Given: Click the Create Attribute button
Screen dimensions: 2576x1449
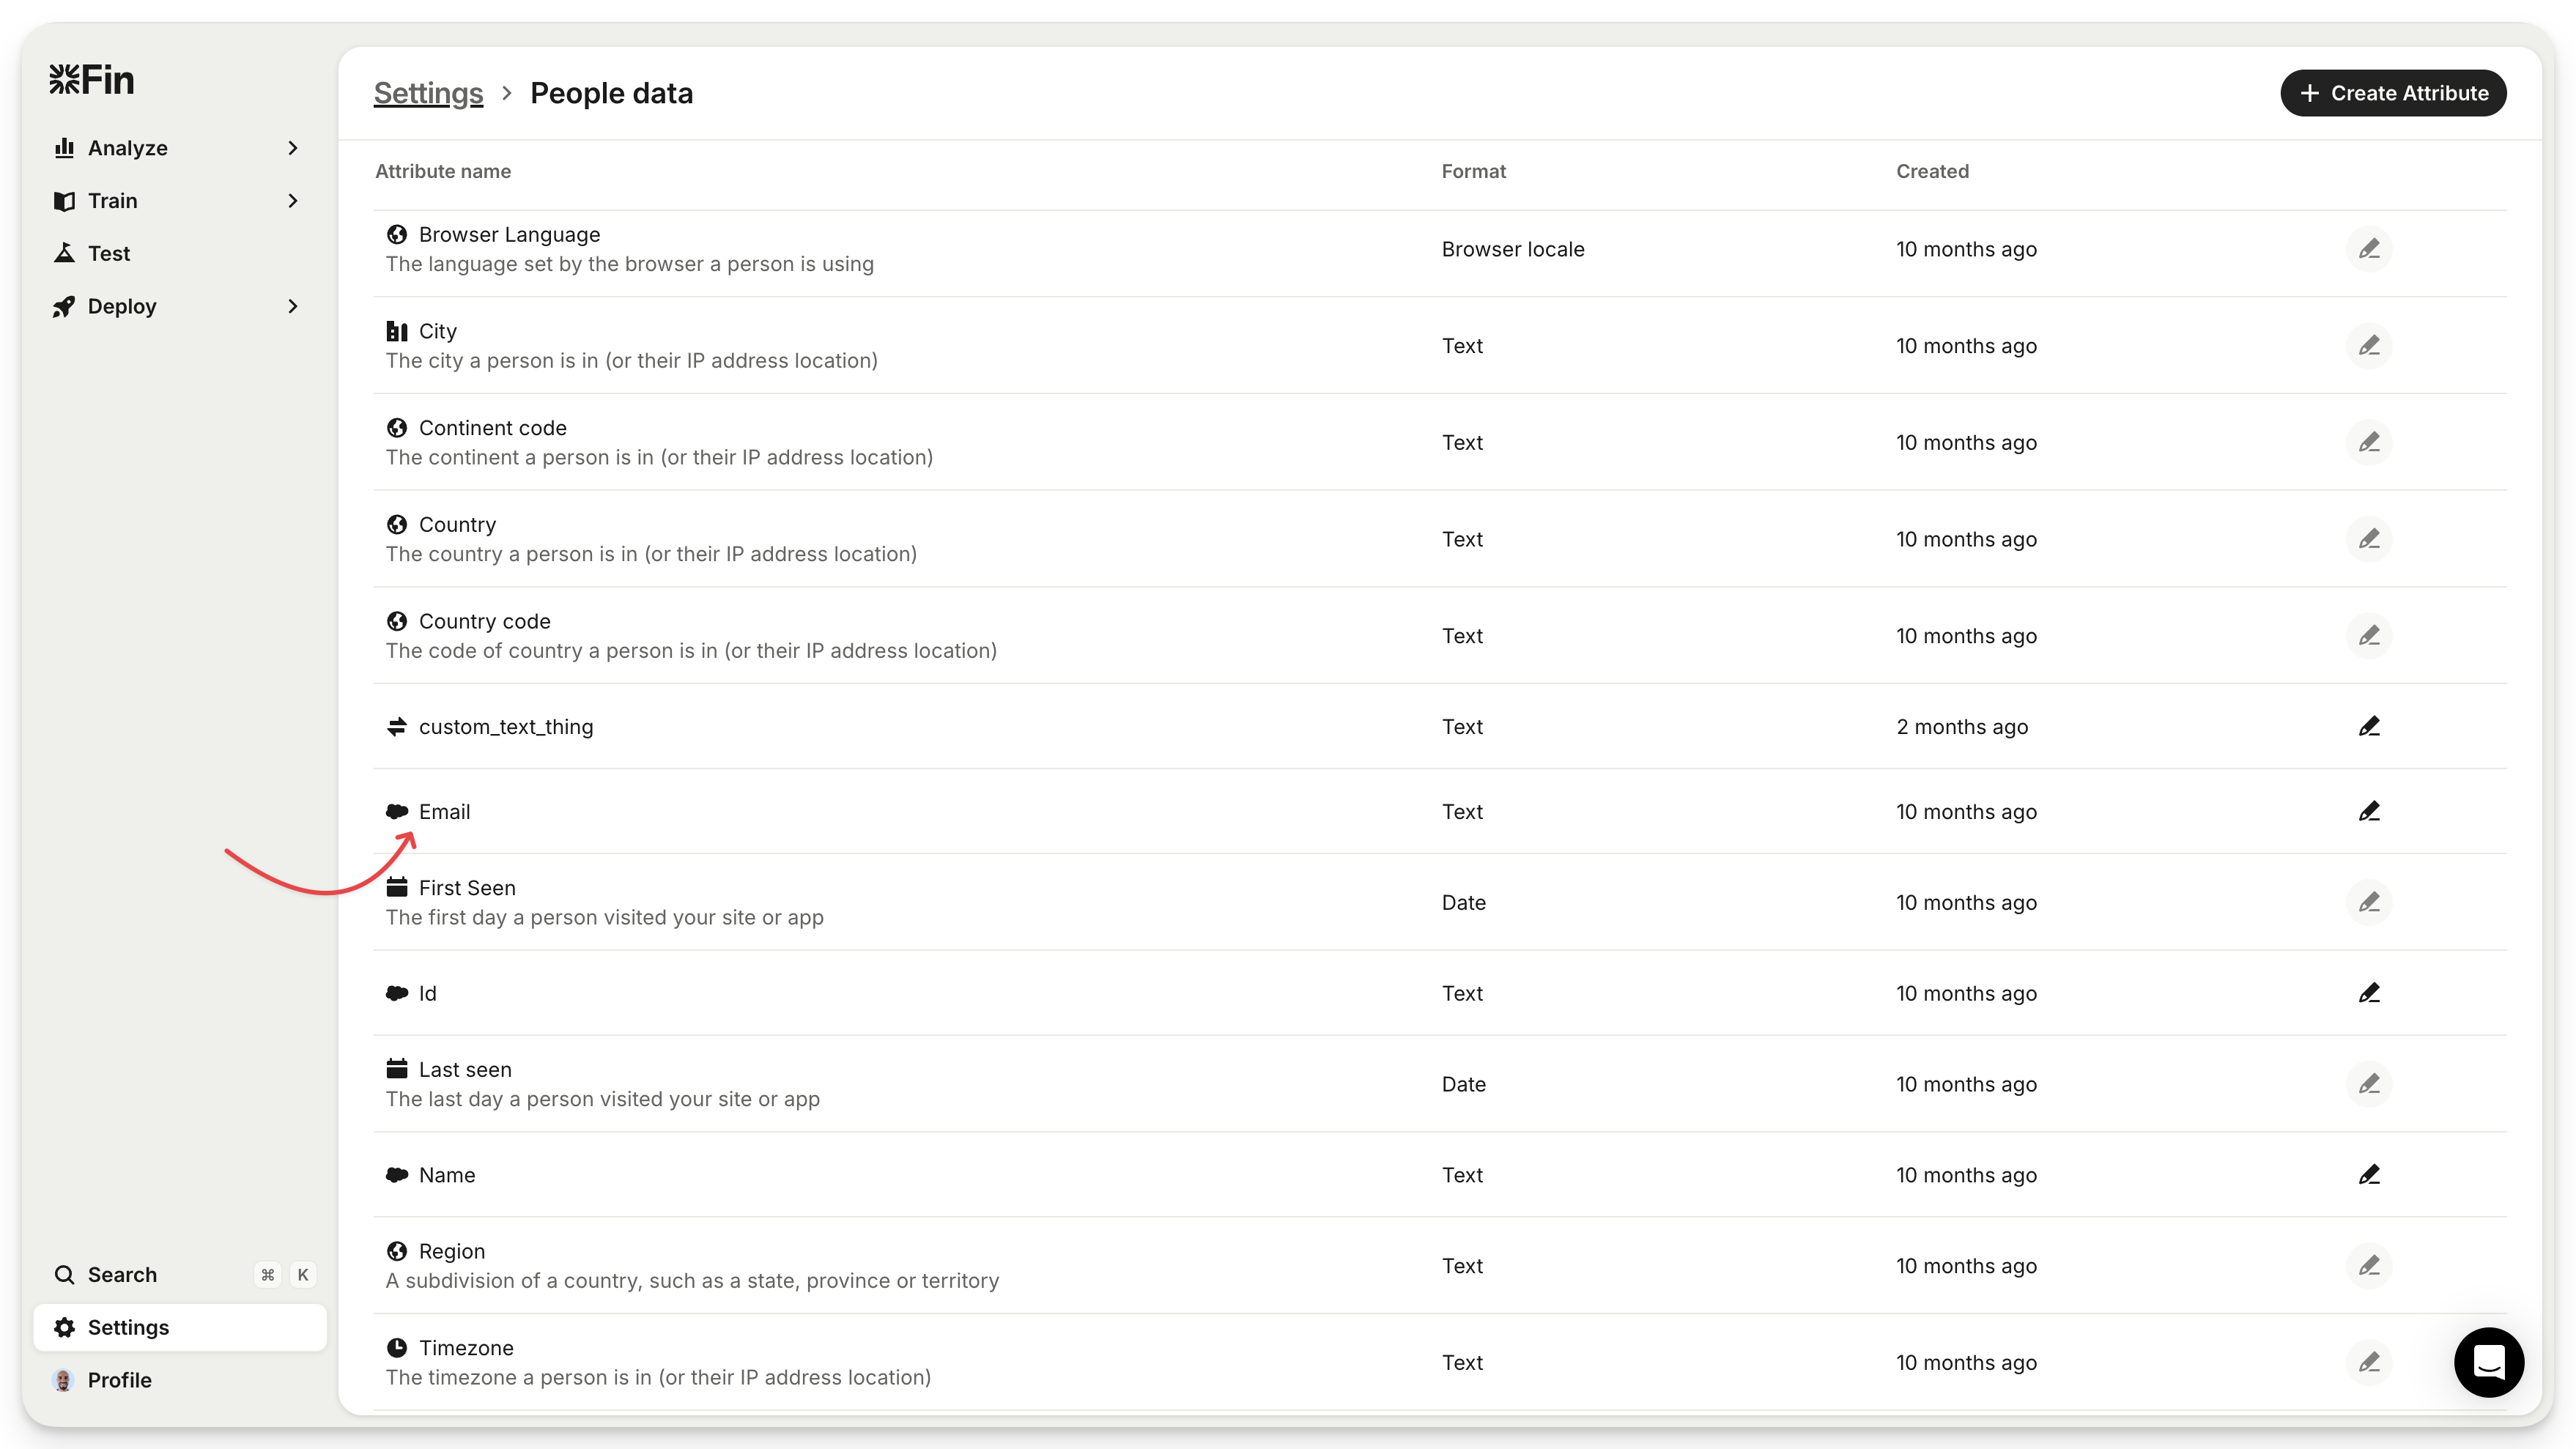Looking at the screenshot, I should pos(2392,93).
